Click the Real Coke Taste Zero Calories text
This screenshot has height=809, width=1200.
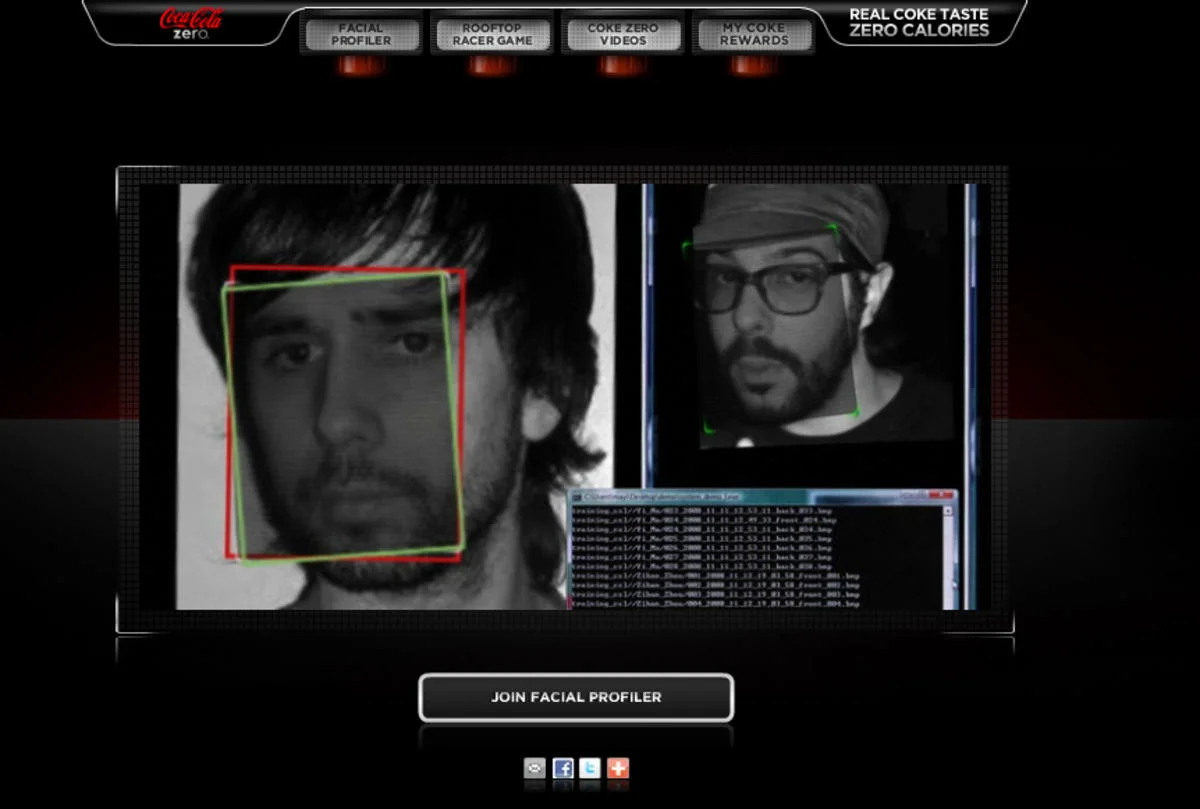(918, 22)
